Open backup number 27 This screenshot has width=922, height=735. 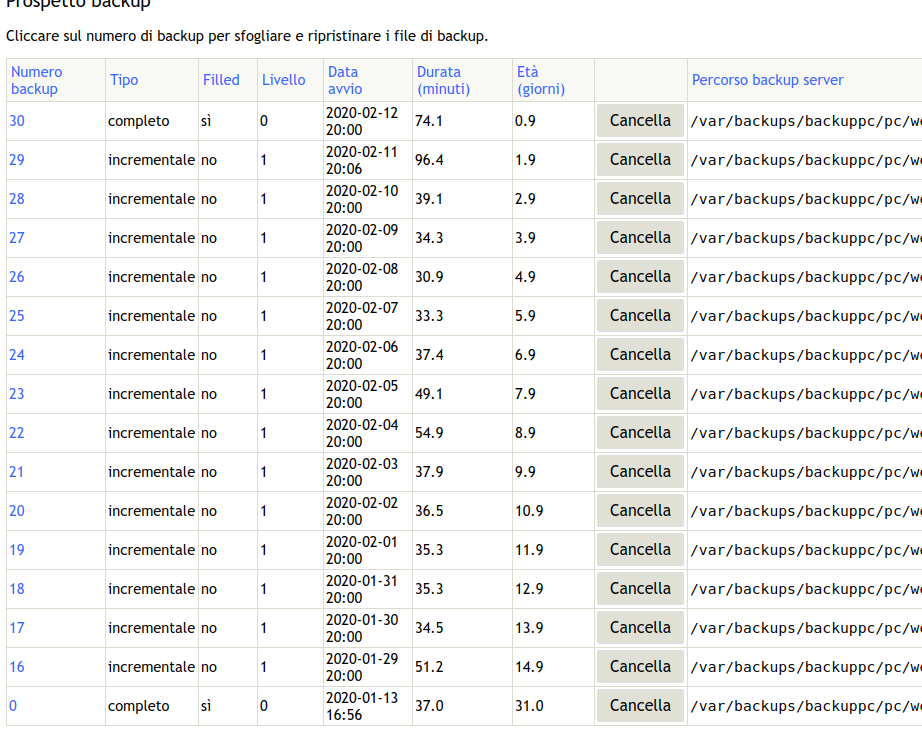coord(17,238)
